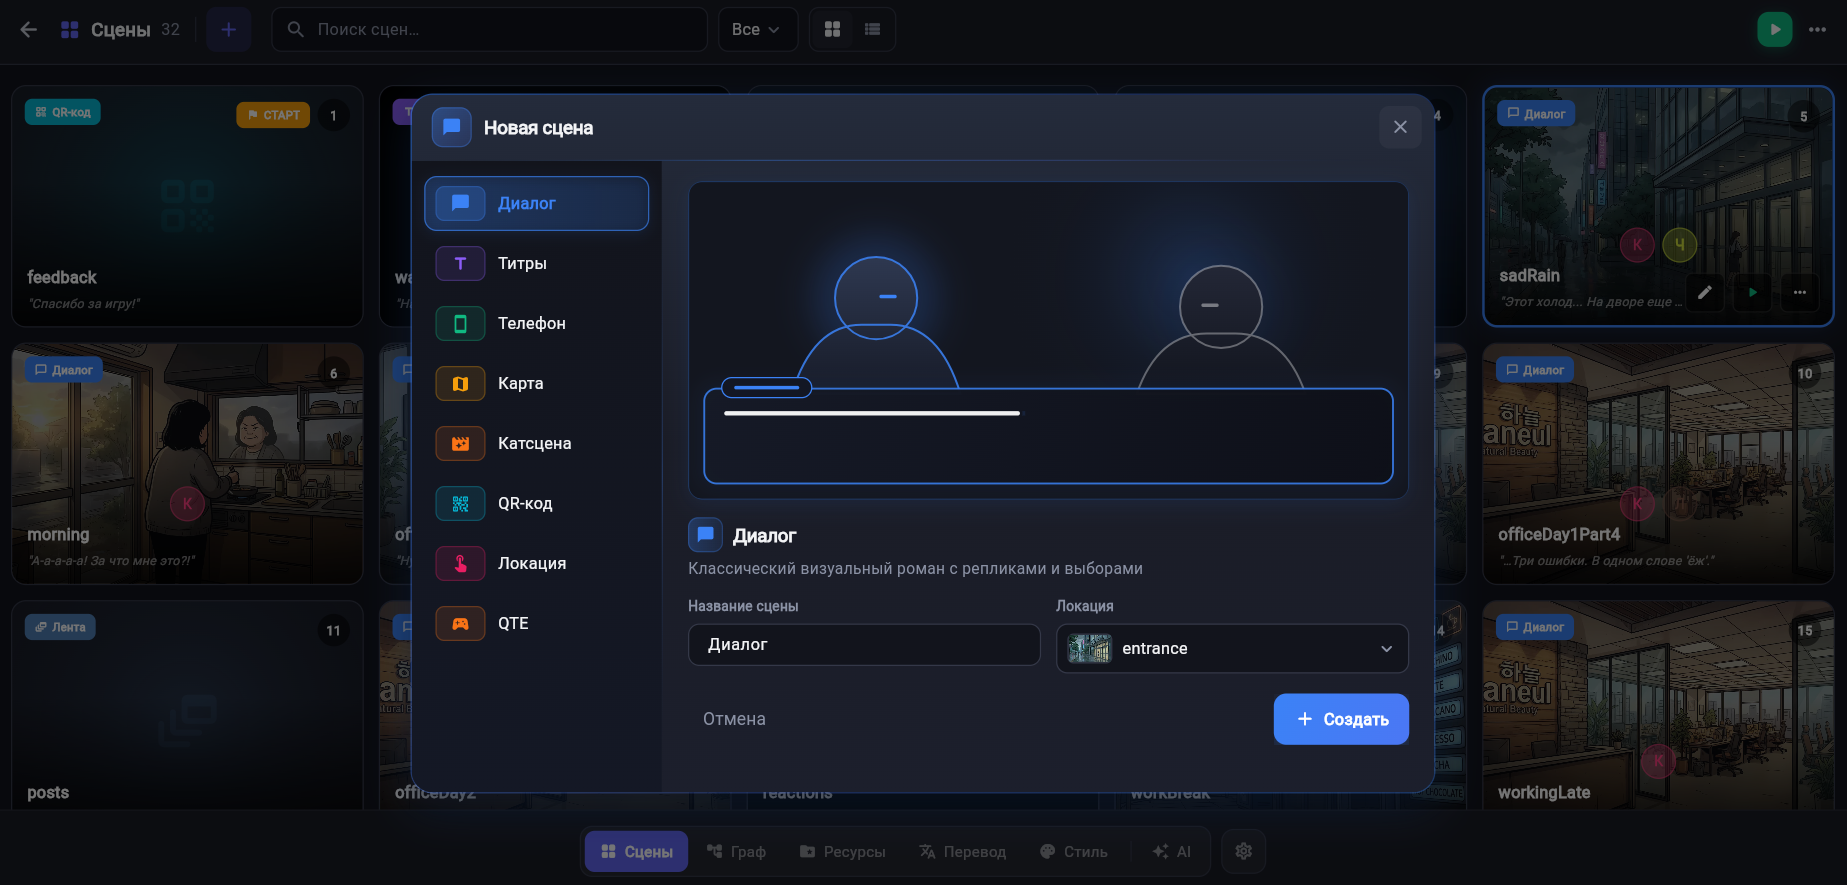The height and width of the screenshot is (885, 1847).
Task: Select the Карта scene type icon
Action: 460,383
